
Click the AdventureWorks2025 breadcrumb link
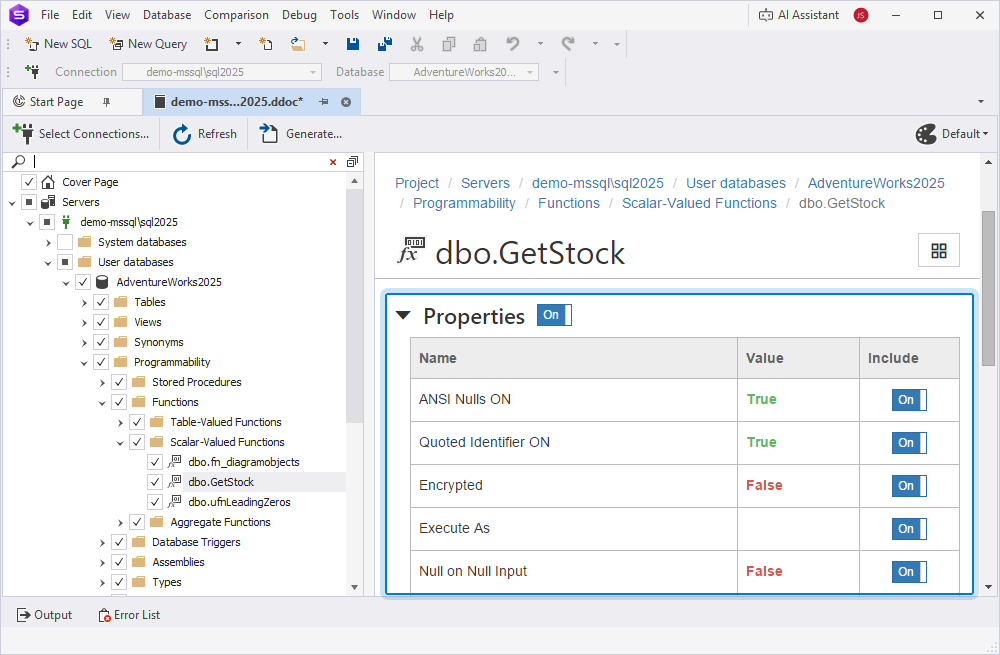(876, 183)
